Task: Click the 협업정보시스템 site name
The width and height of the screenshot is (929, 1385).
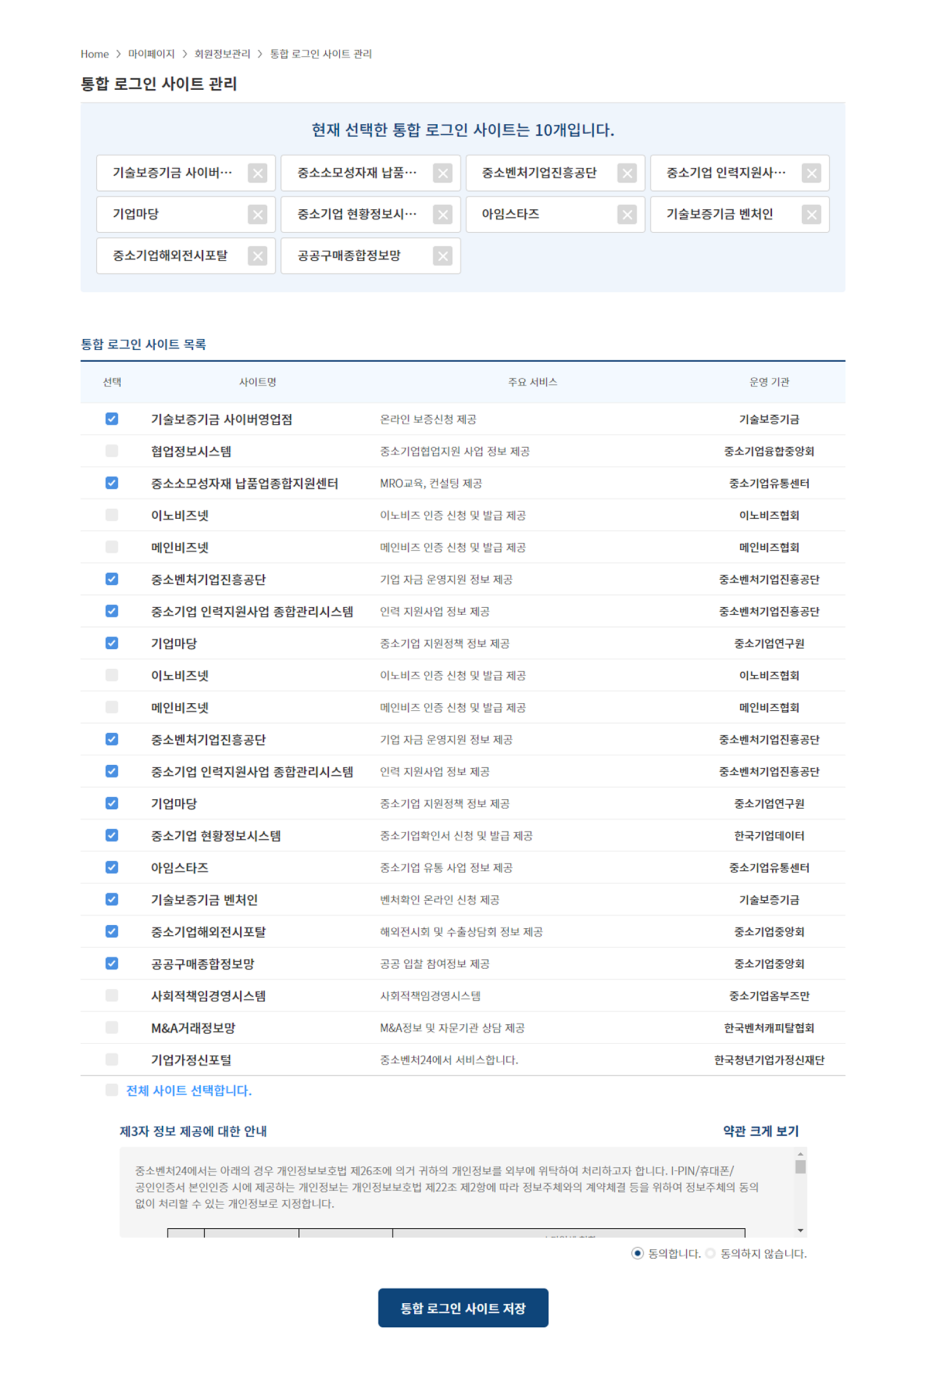Action: coord(191,451)
